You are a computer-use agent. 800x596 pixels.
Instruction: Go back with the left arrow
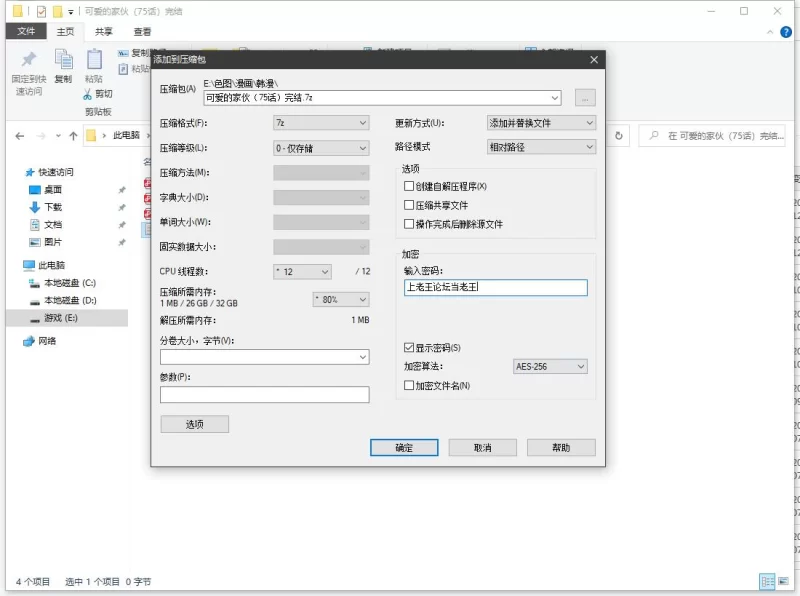click(x=20, y=136)
